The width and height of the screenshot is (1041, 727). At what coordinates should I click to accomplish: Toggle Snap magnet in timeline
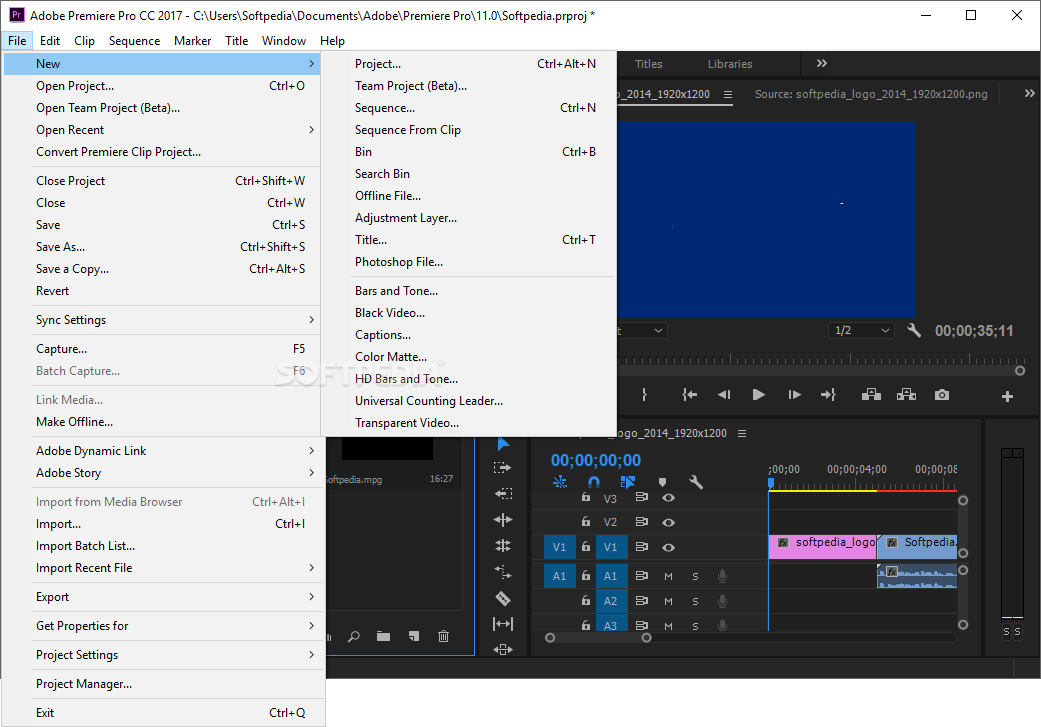click(594, 482)
